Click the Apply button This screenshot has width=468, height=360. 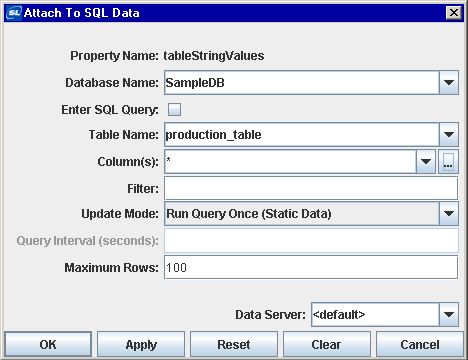coord(141,344)
